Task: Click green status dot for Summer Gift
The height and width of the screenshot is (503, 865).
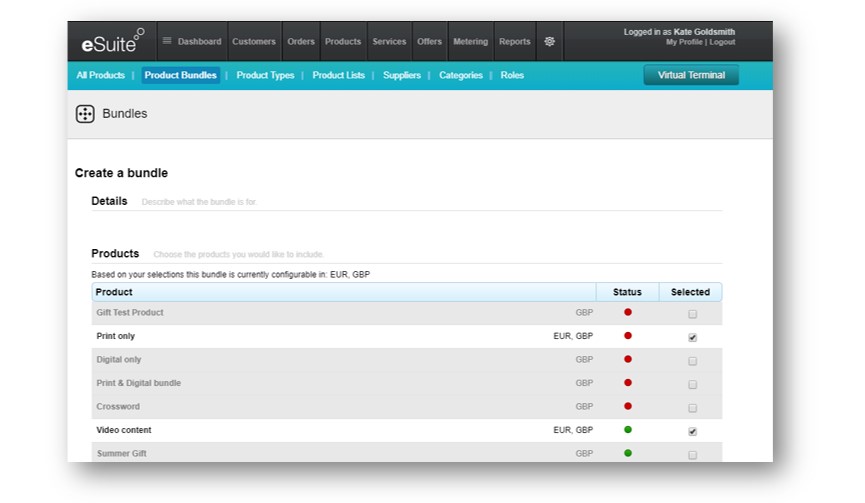Action: point(628,453)
